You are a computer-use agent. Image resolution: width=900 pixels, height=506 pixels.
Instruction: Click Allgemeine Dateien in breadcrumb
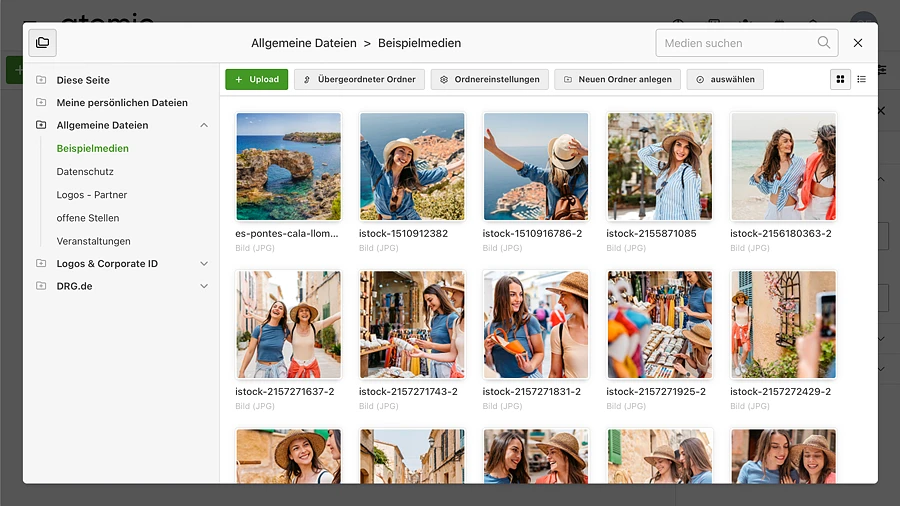[304, 43]
